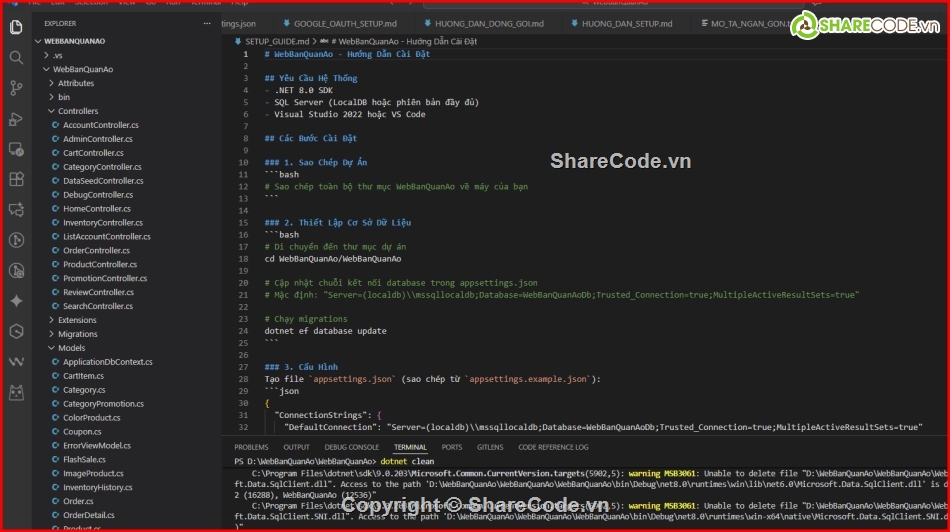Click the four-point sparkle icon in activity bar

point(16,301)
